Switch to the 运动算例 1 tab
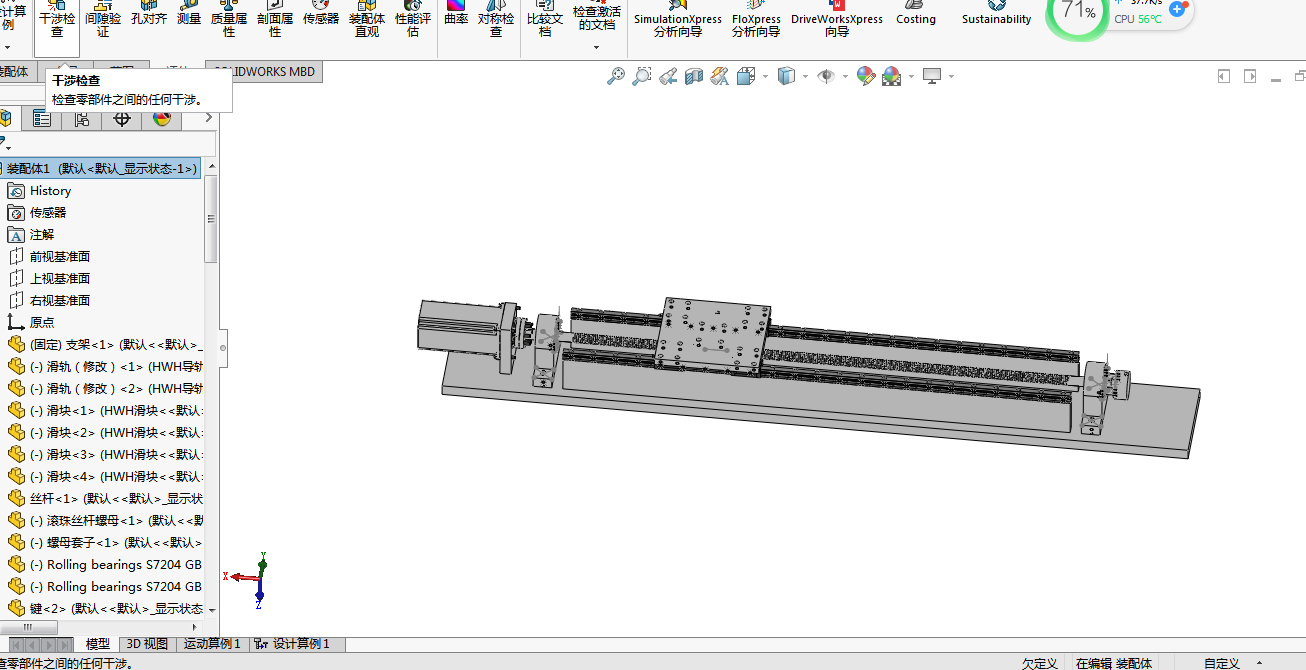1306x670 pixels. pos(212,644)
